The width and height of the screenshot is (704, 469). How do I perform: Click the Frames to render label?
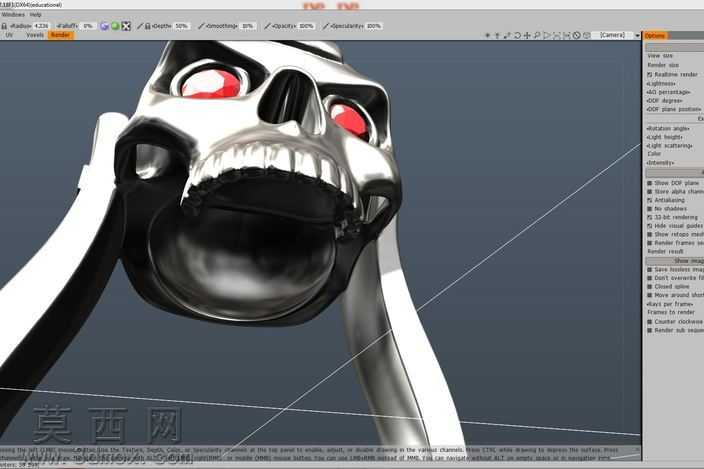(671, 312)
